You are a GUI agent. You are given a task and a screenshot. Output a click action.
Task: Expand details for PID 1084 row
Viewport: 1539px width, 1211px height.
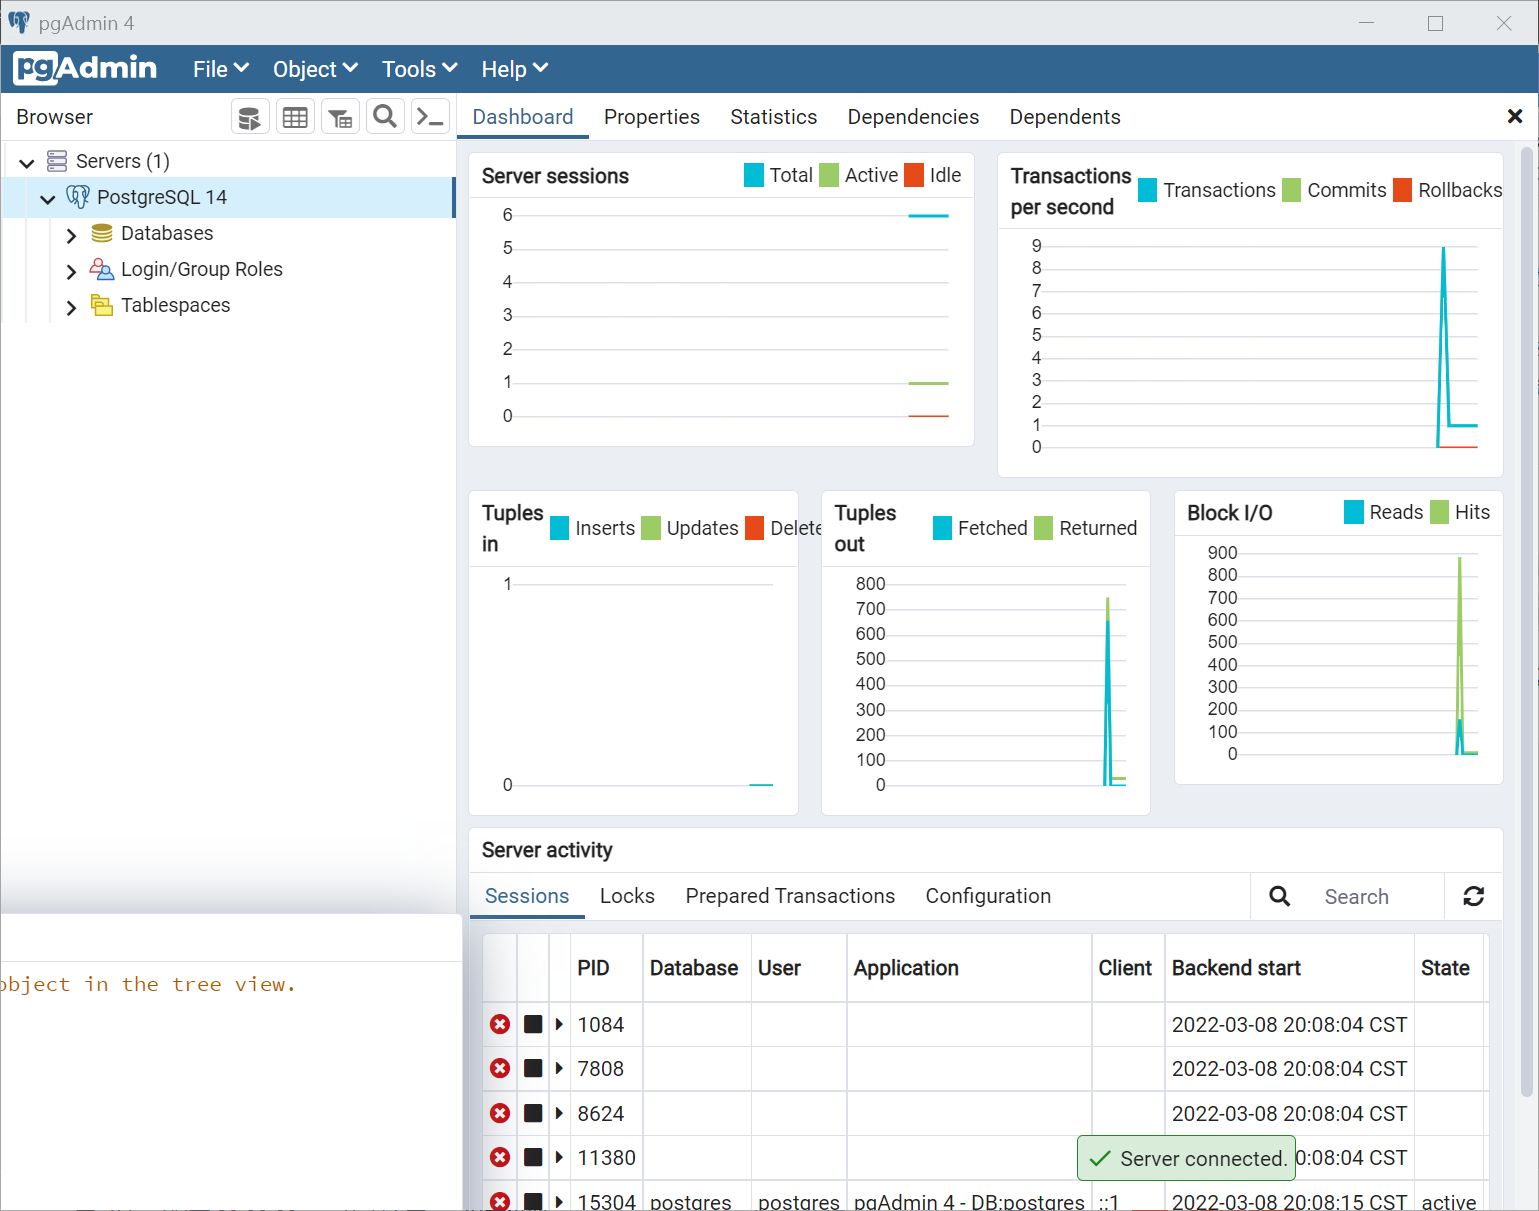(x=559, y=1024)
